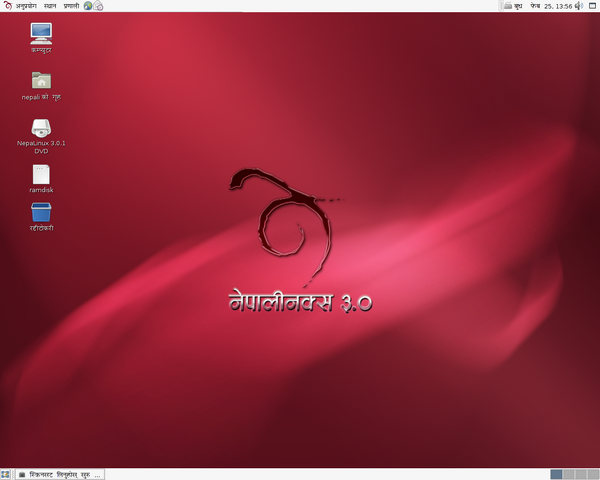This screenshot has height=480, width=600.
Task: Switch to the second workspace
Action: pyautogui.click(x=569, y=475)
